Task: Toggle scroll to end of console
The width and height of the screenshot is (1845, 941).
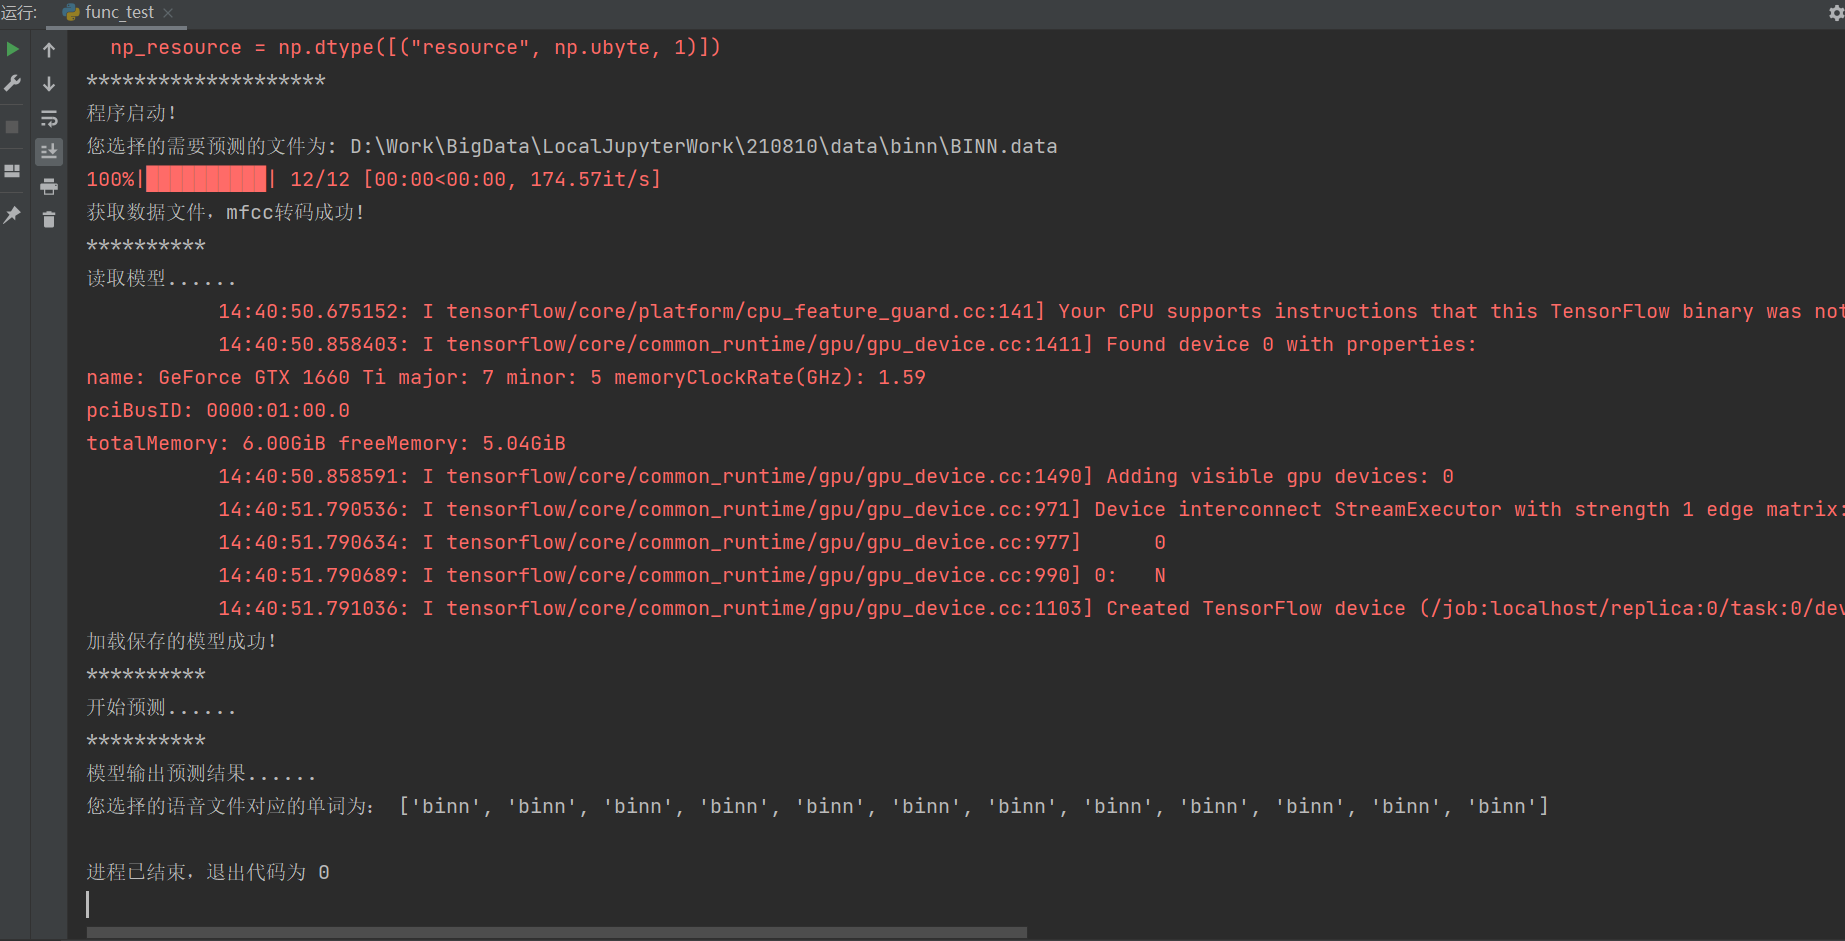Action: pyautogui.click(x=49, y=152)
